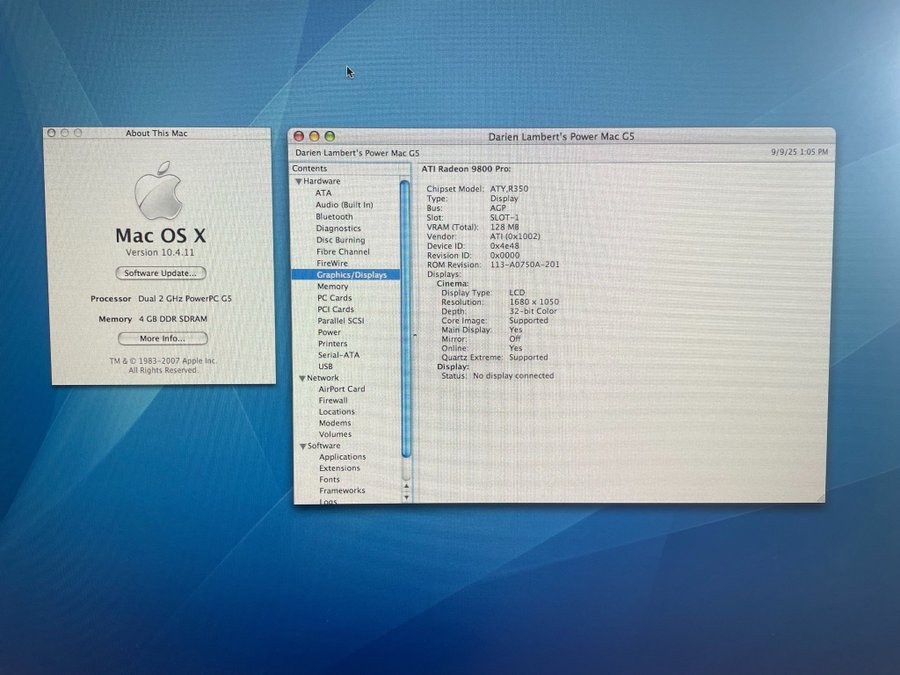Minimize the System Profiler window

click(314, 137)
